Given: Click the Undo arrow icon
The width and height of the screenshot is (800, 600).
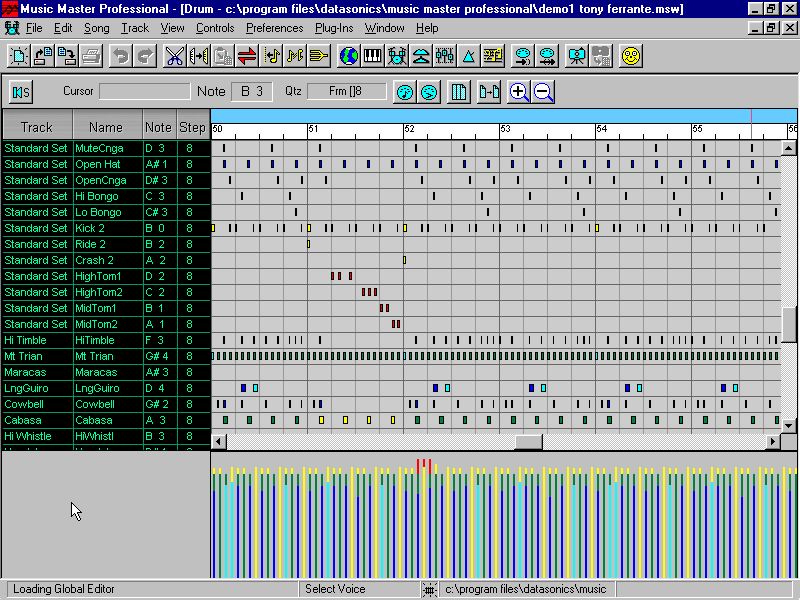Looking at the screenshot, I should coord(121,56).
